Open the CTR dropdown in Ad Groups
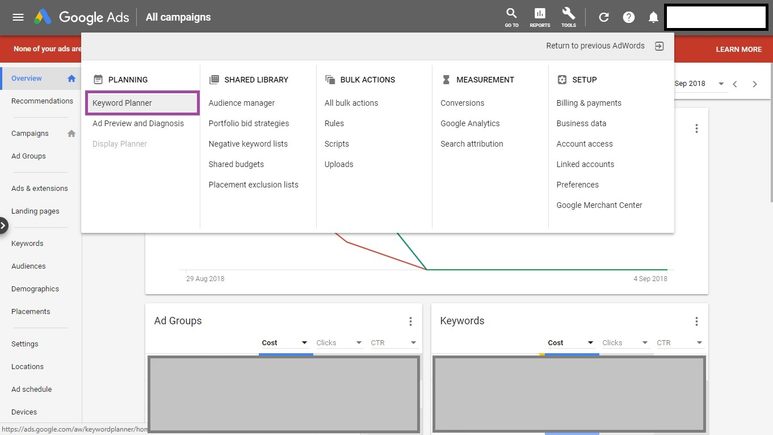The image size is (773, 435). tap(393, 343)
